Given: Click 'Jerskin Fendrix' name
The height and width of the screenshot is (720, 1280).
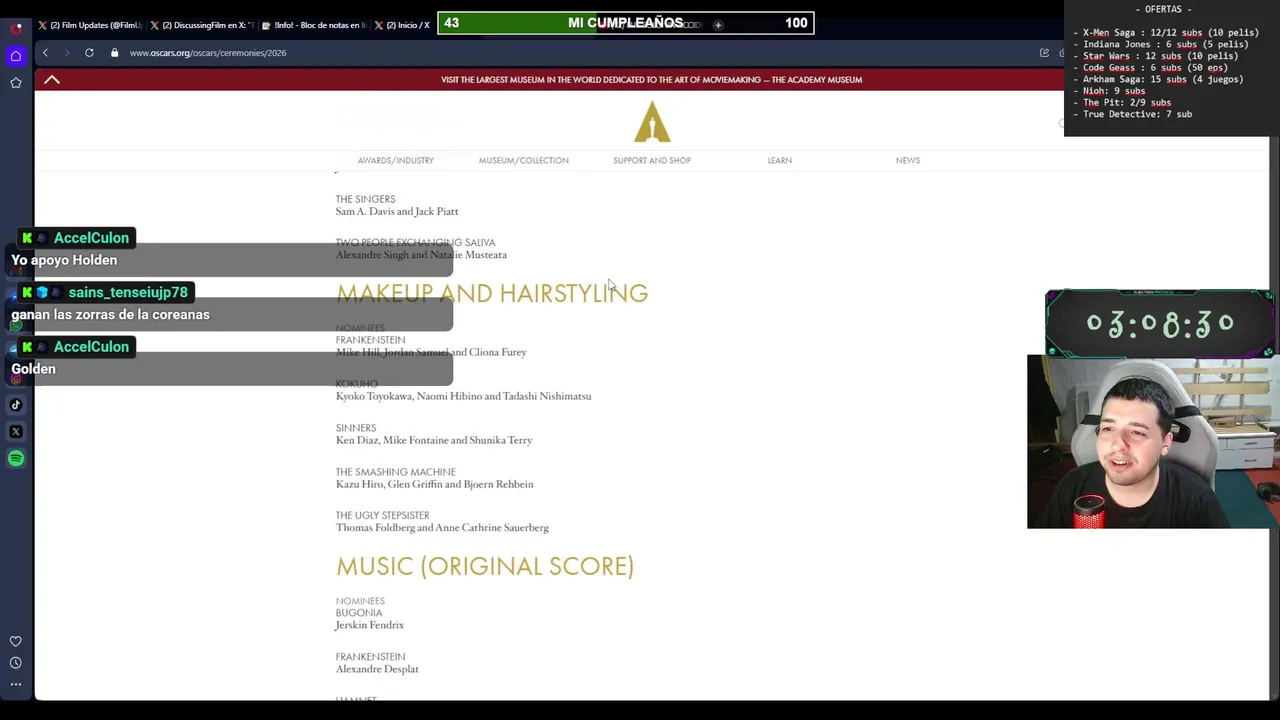Looking at the screenshot, I should [369, 625].
